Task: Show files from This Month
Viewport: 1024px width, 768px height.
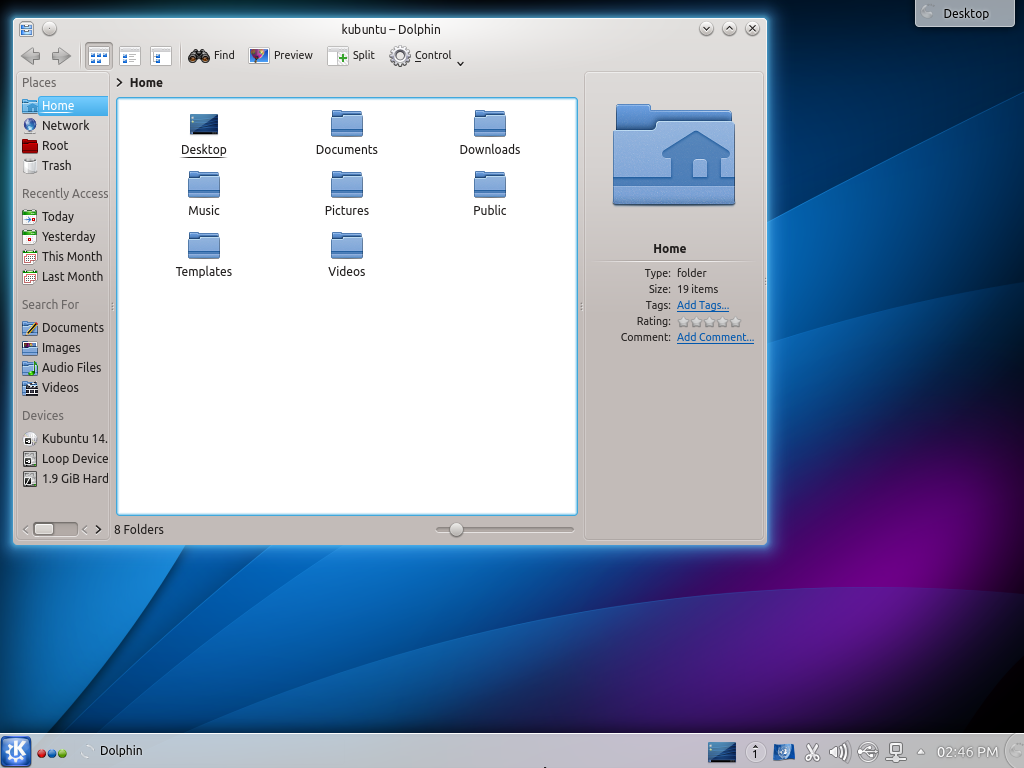Action: pos(64,257)
